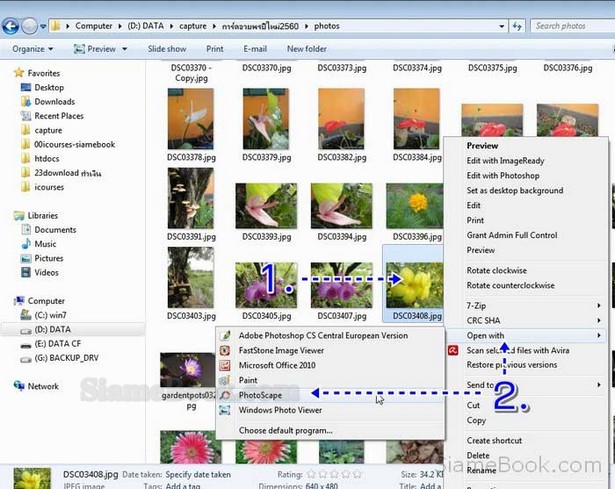Viewport: 615px width, 489px height.
Task: Open Music library
Action: pos(45,244)
